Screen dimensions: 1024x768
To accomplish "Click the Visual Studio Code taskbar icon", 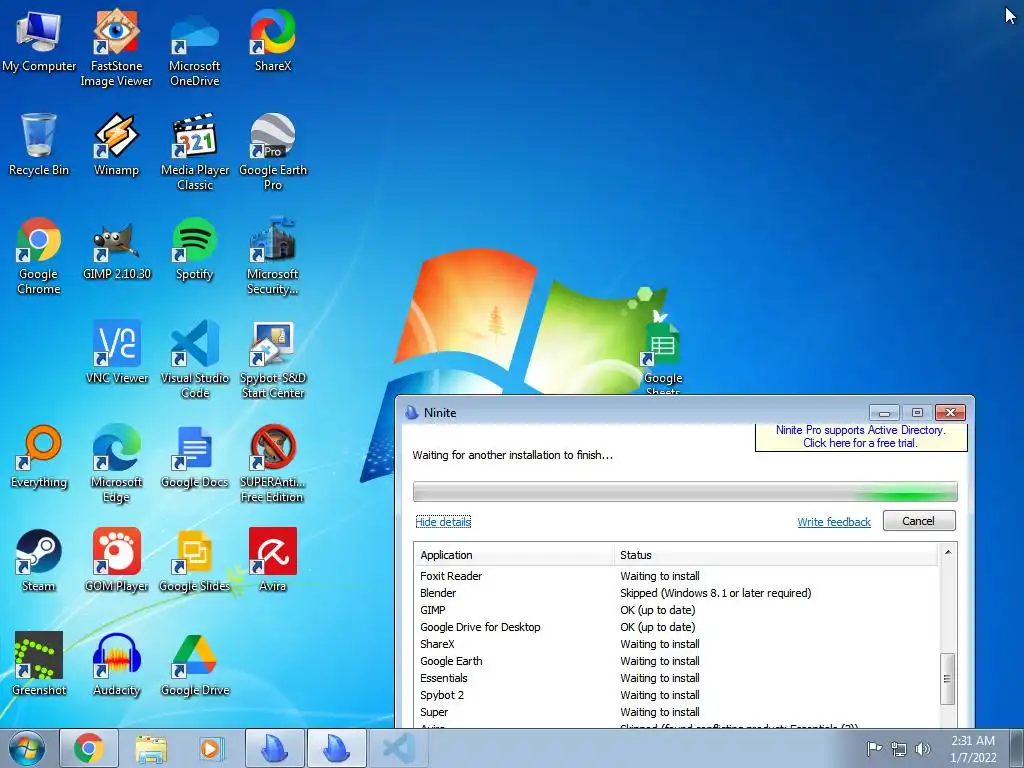I will click(x=398, y=749).
